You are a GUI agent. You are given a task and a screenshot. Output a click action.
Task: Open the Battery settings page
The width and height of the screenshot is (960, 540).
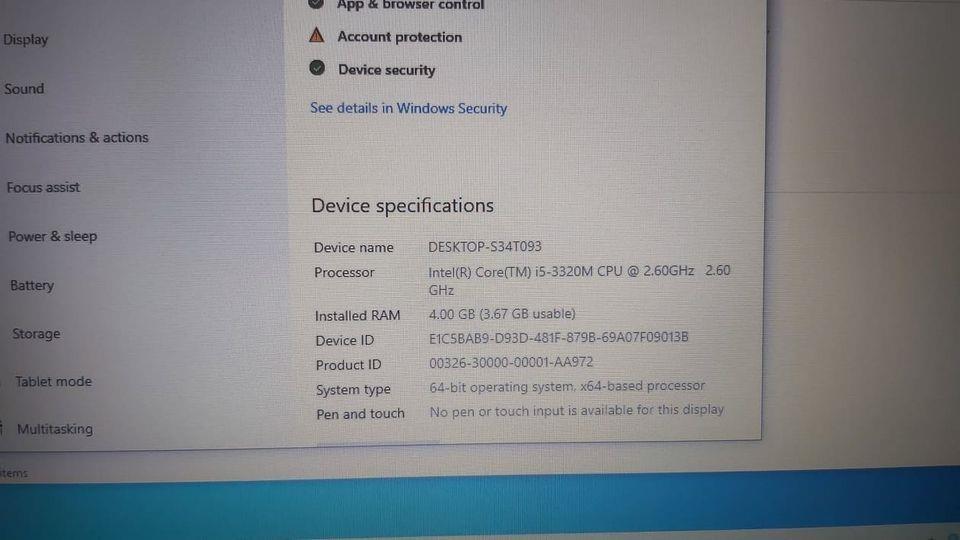pyautogui.click(x=32, y=285)
